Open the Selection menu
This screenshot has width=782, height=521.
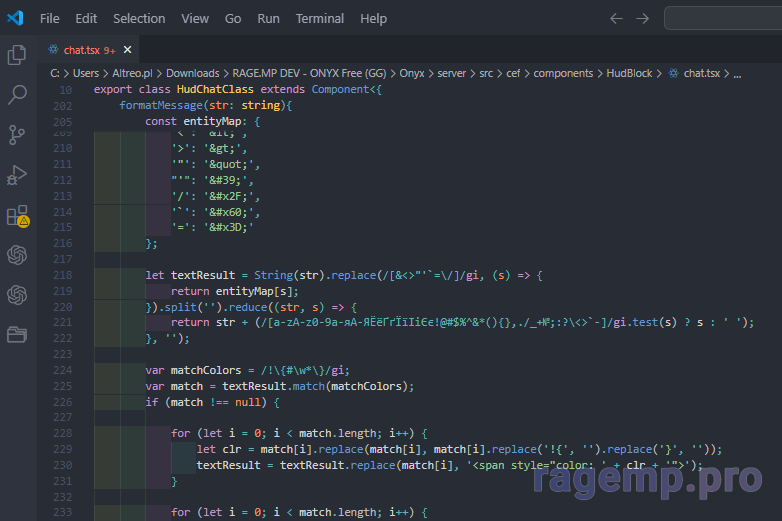point(139,18)
